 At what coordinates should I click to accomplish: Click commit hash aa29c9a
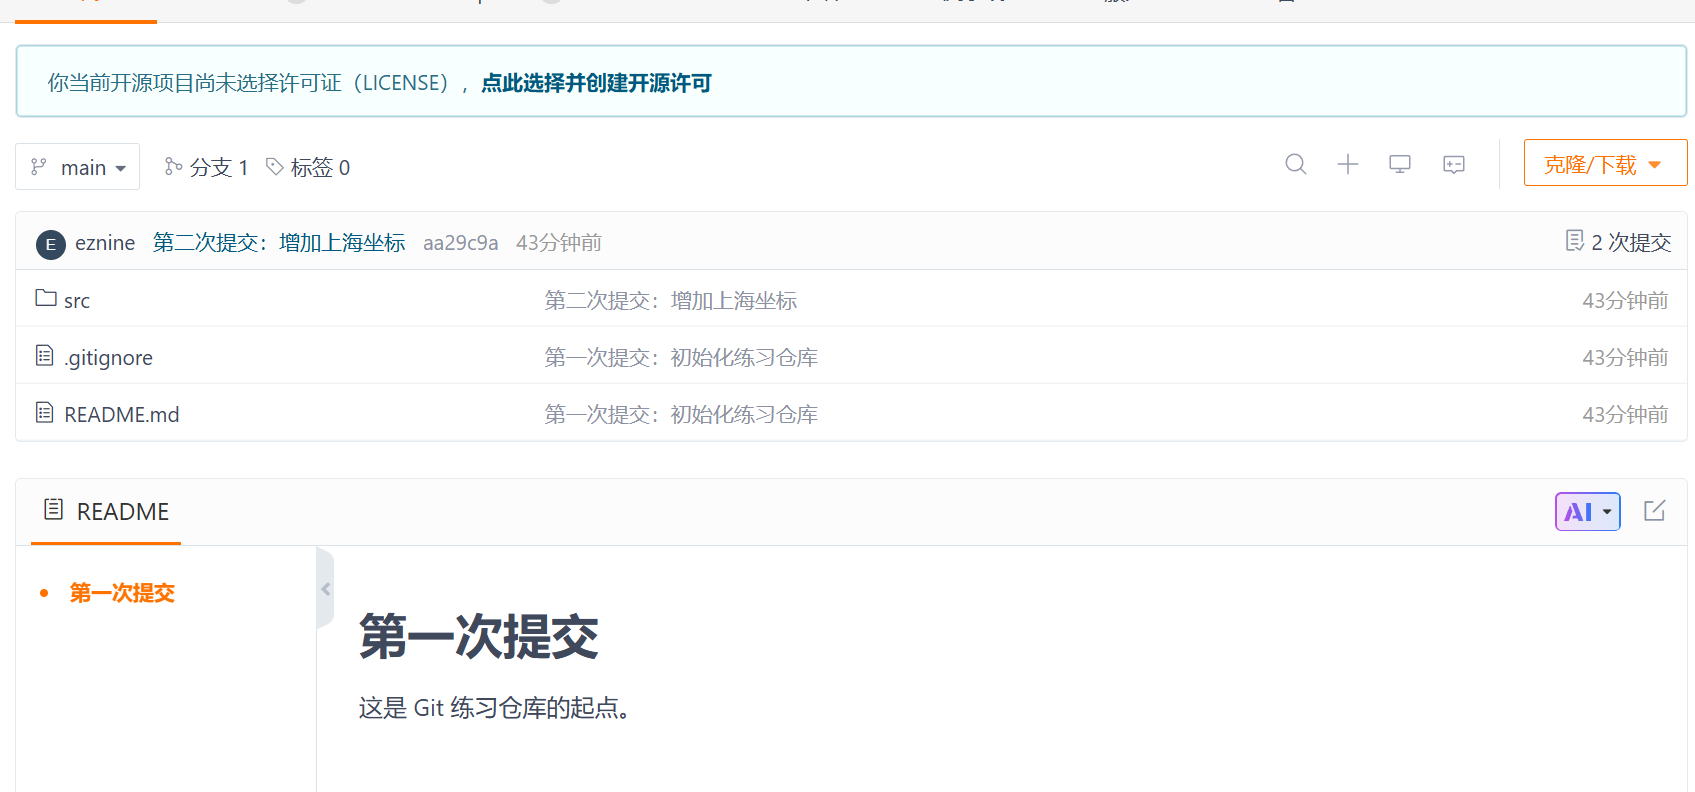(461, 243)
